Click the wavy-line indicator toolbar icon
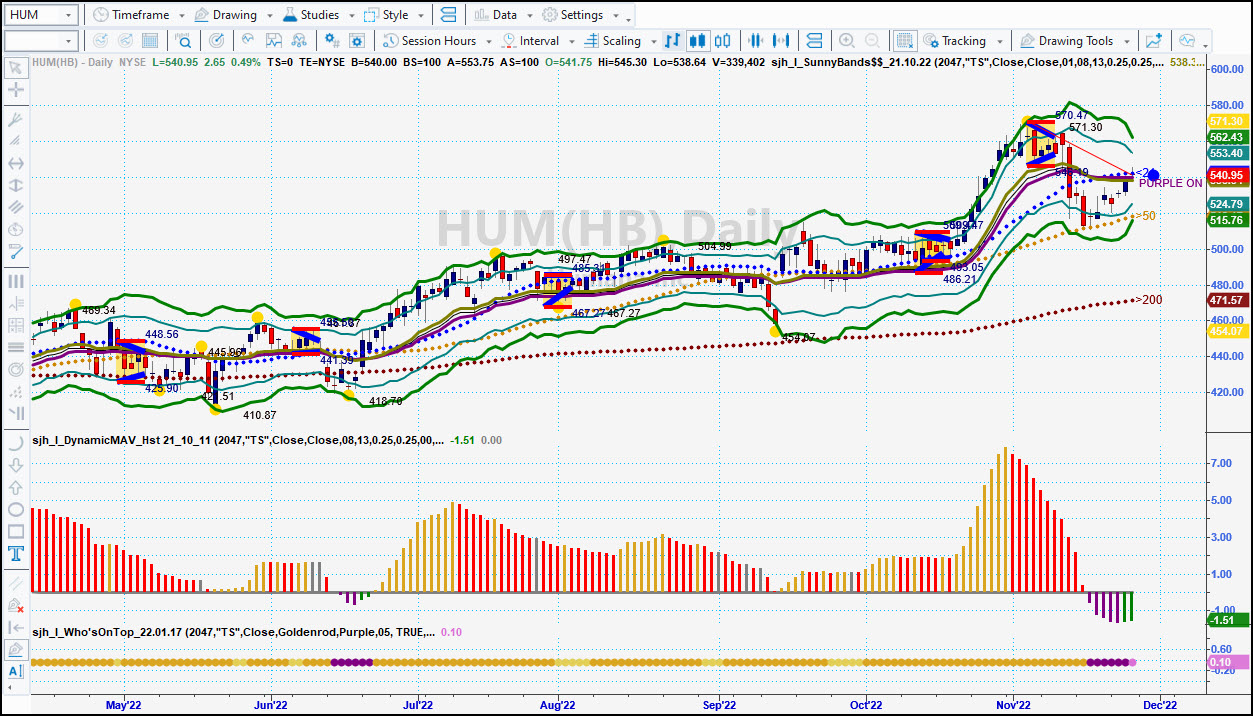Viewport: 1253px width, 716px height. click(x=246, y=41)
